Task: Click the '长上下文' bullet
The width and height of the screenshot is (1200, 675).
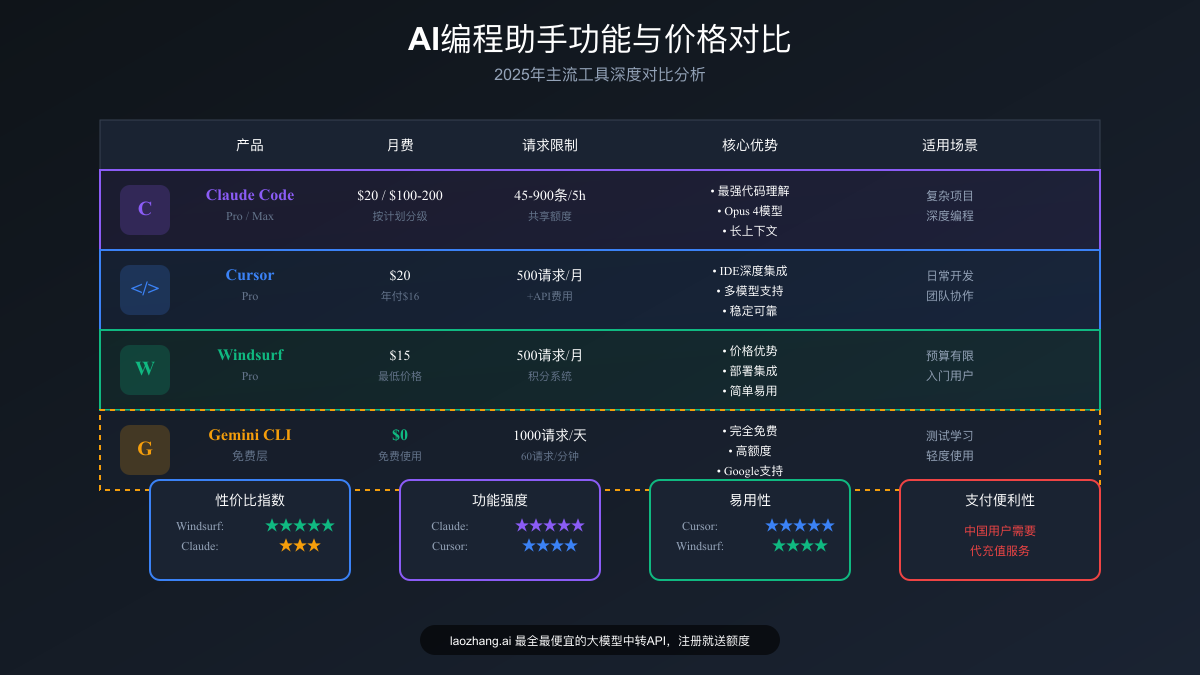Action: point(750,231)
